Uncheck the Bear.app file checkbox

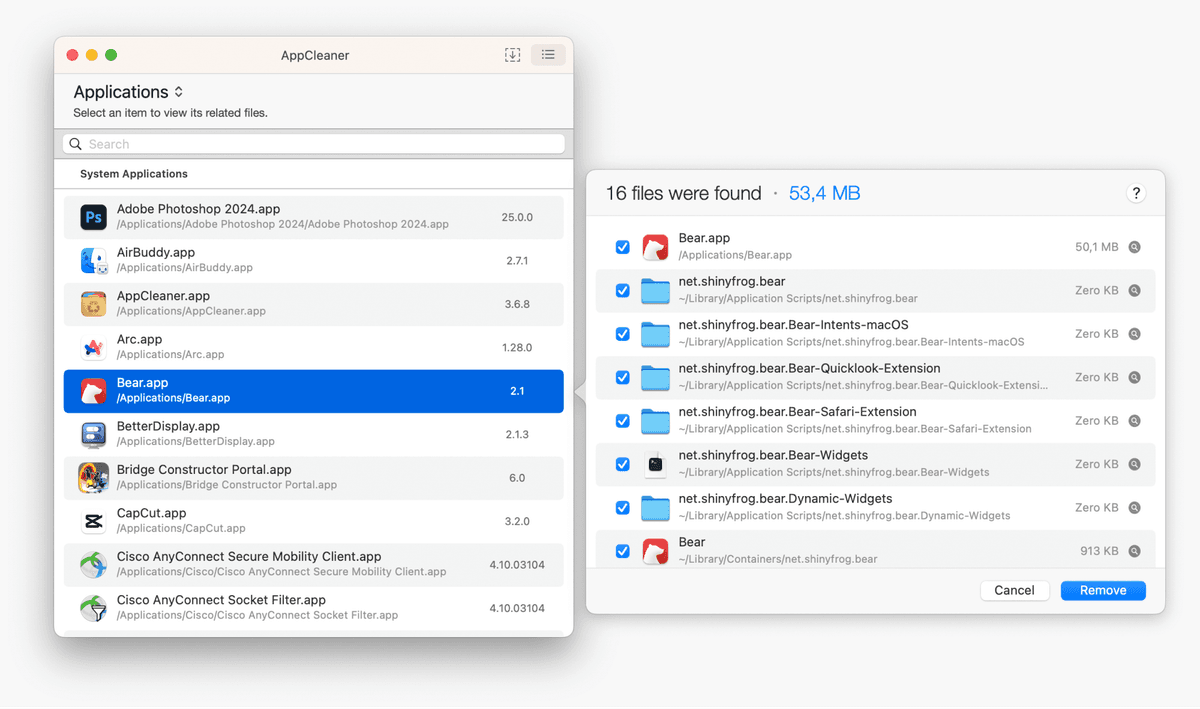pyautogui.click(x=623, y=247)
